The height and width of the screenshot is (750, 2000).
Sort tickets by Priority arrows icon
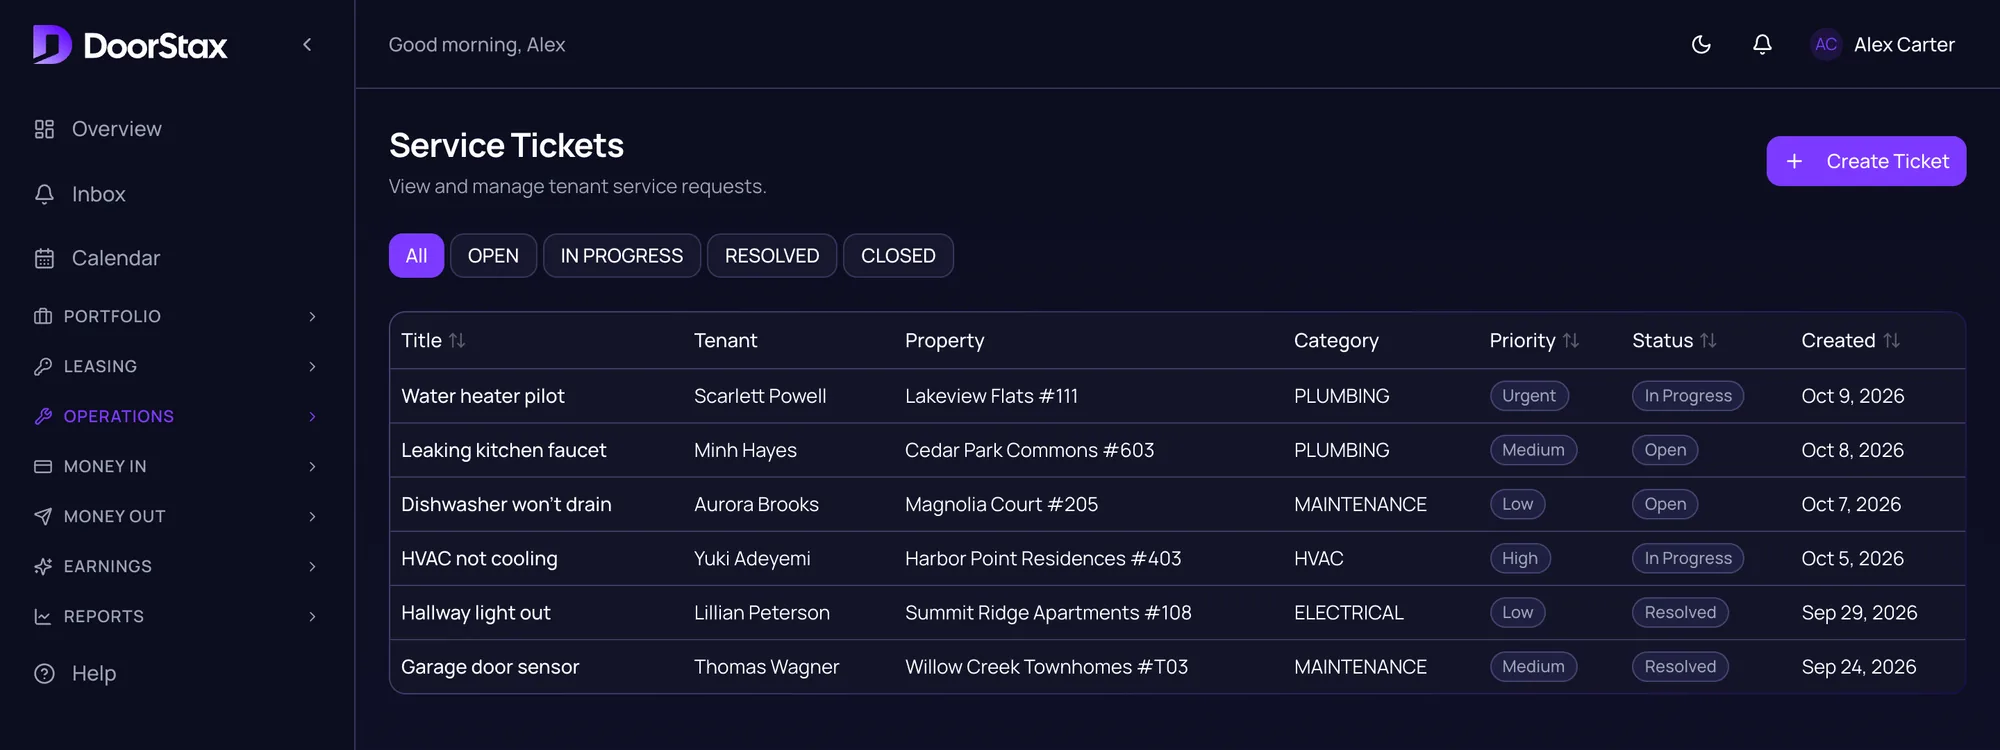pyautogui.click(x=1571, y=341)
